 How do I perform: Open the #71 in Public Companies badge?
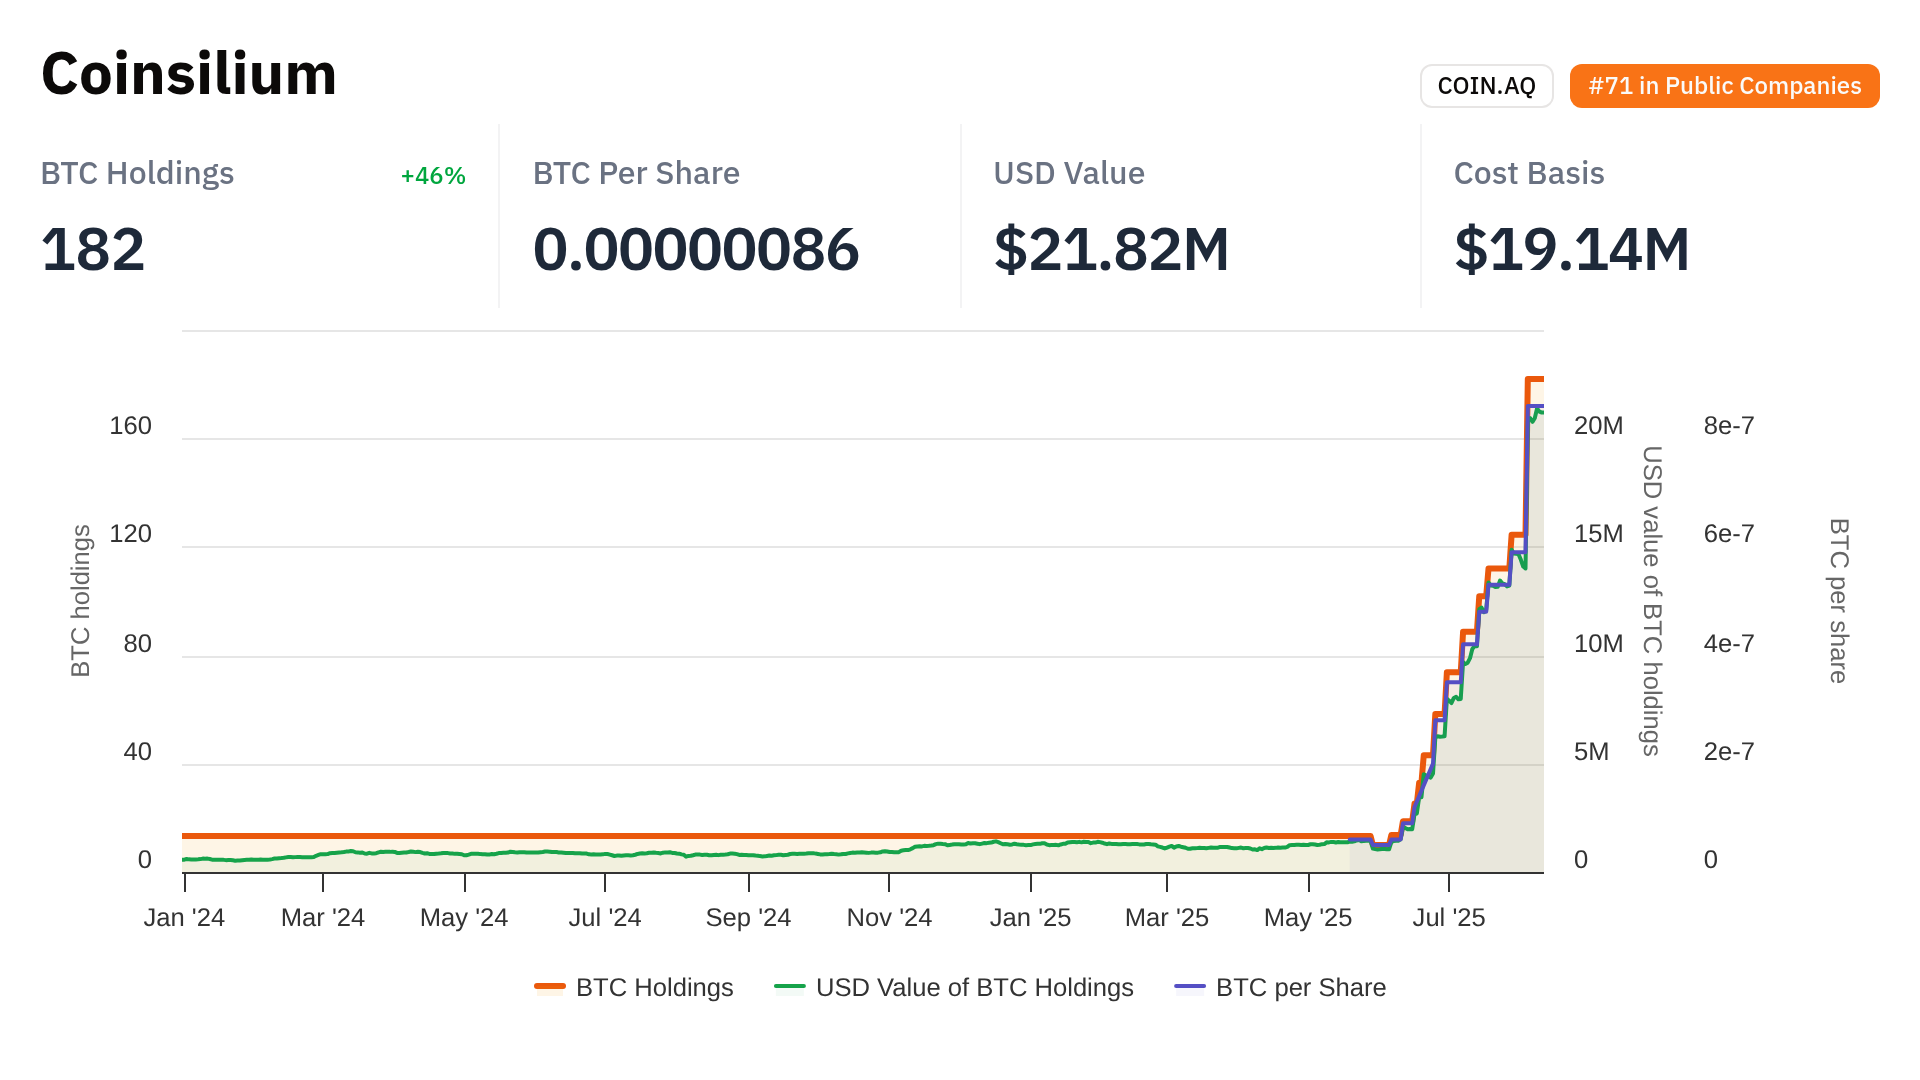(1724, 86)
